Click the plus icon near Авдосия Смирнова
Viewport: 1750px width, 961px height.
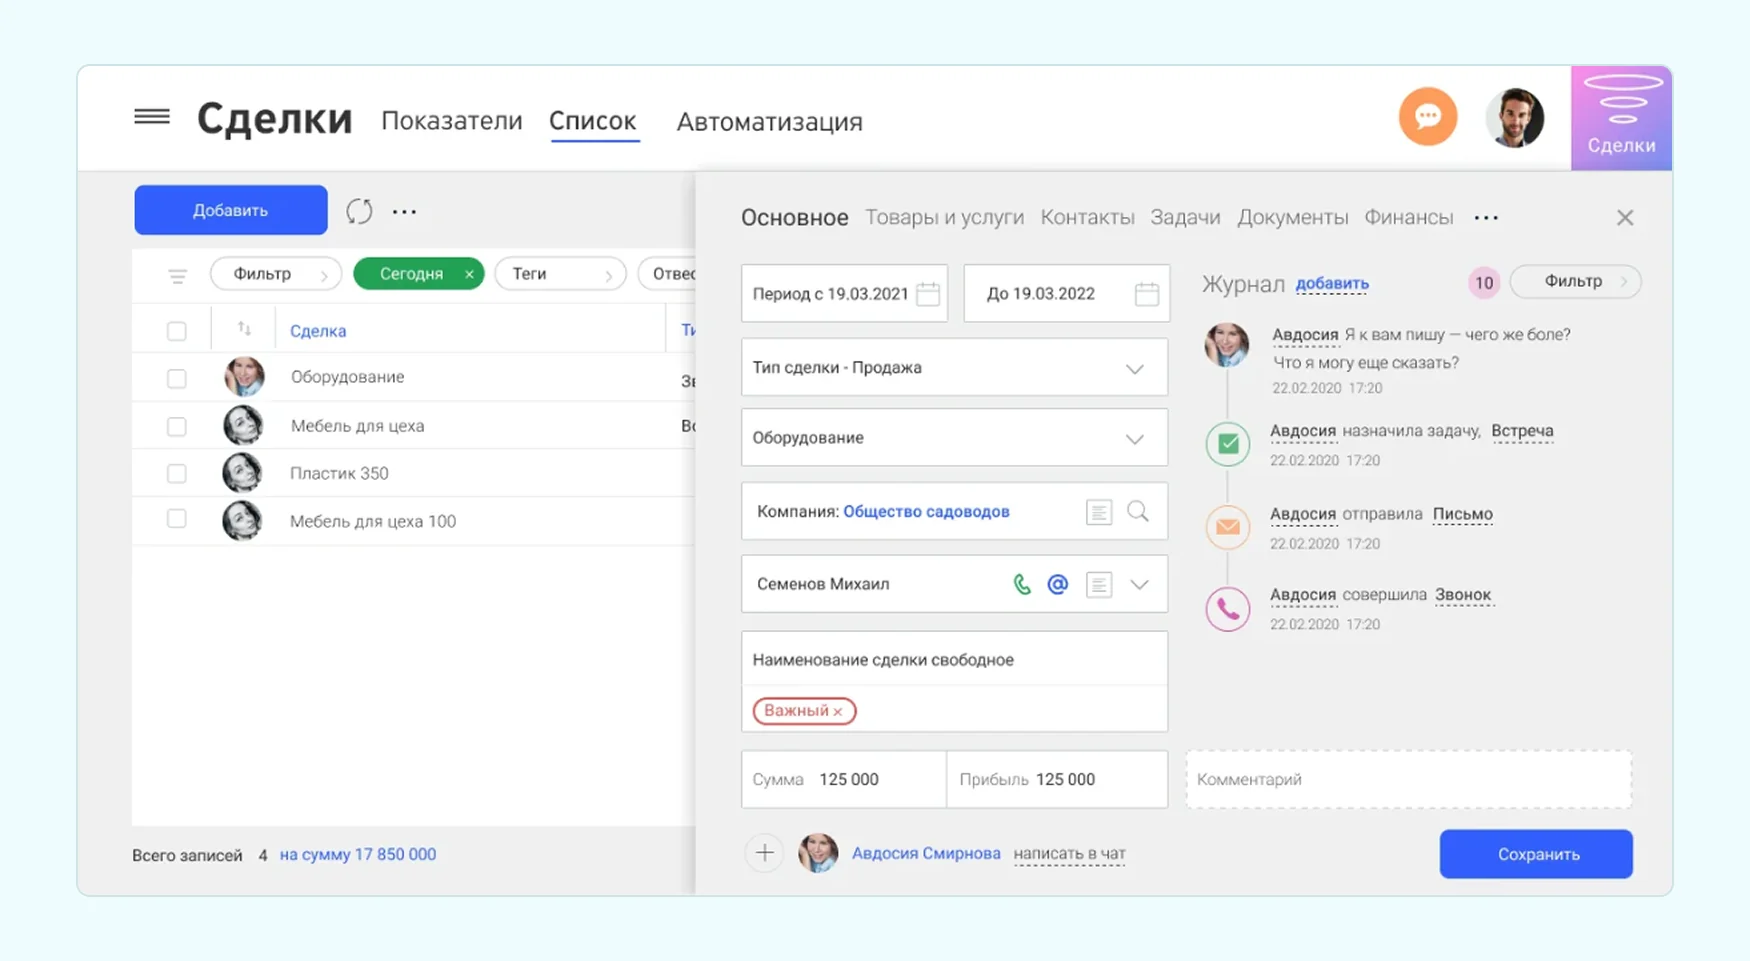[x=764, y=853]
